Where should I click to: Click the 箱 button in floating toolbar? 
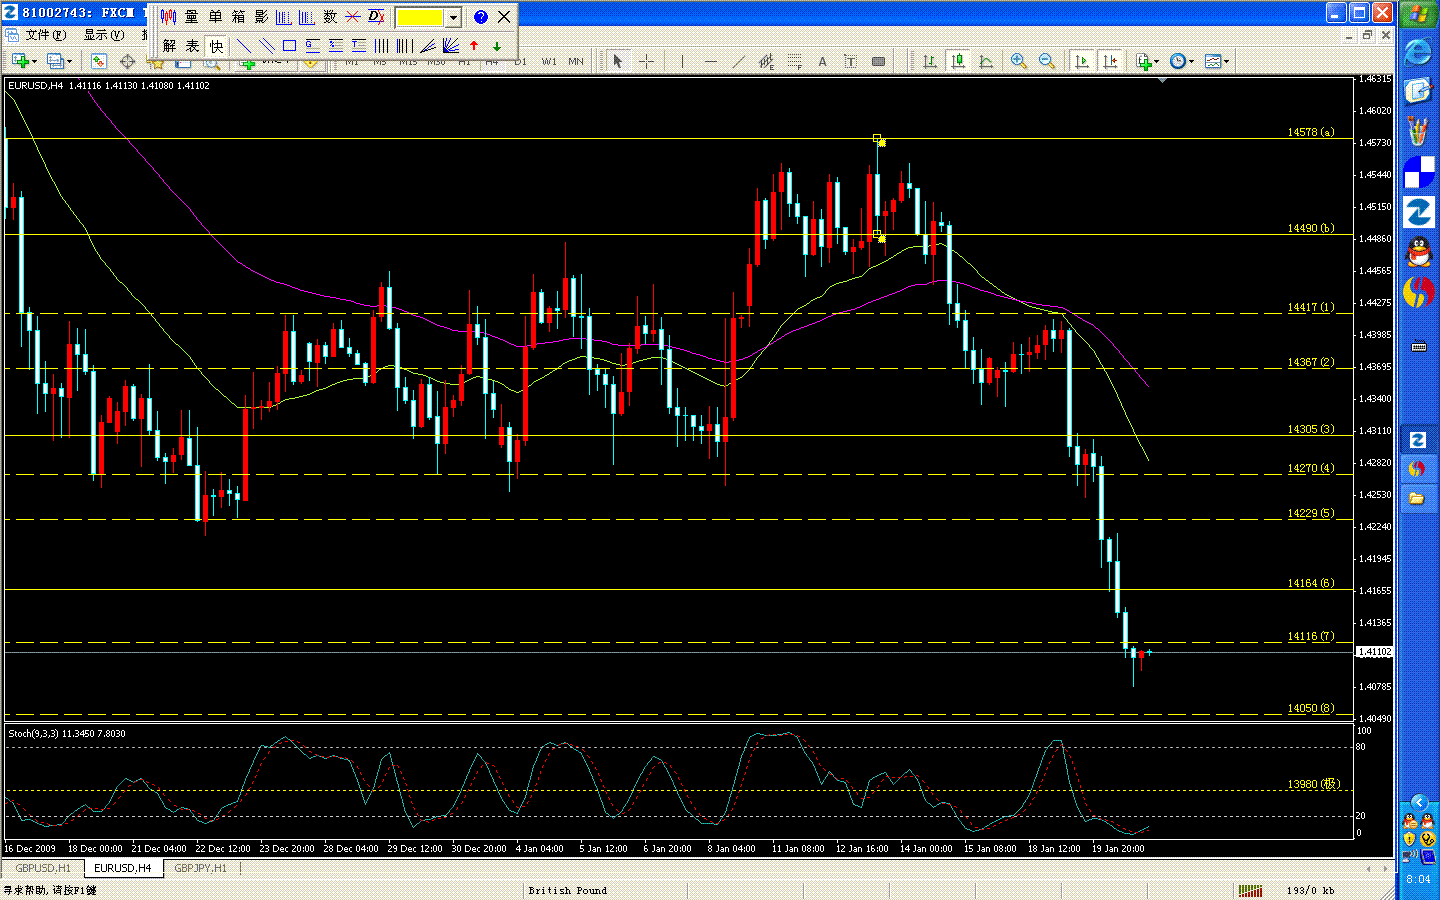point(238,17)
